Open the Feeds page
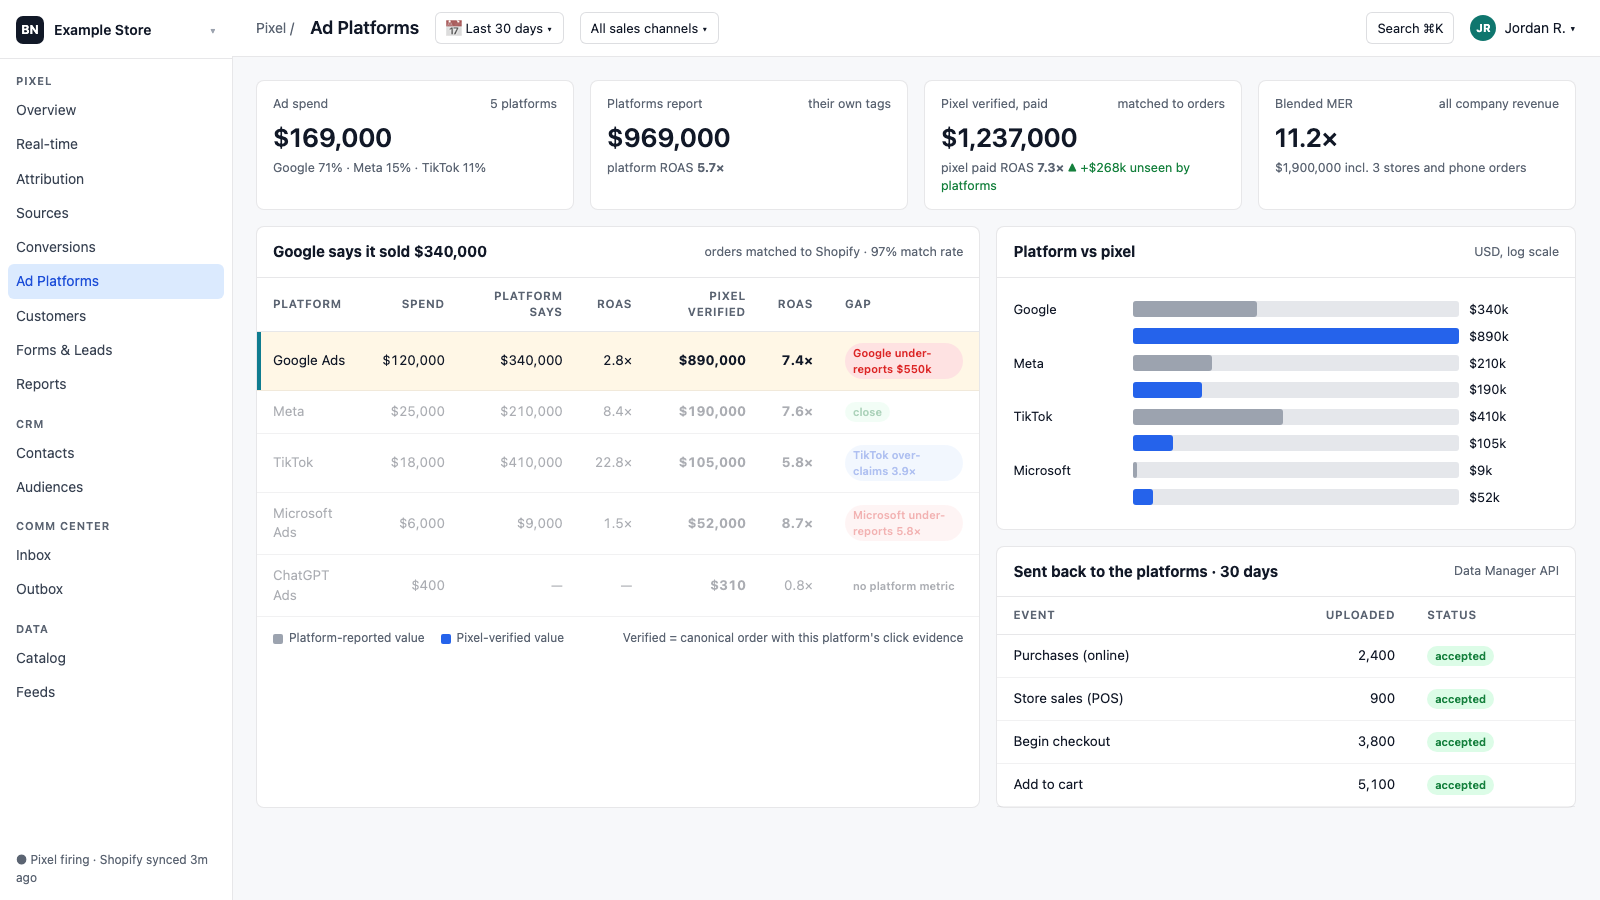1600x900 pixels. (x=116, y=692)
